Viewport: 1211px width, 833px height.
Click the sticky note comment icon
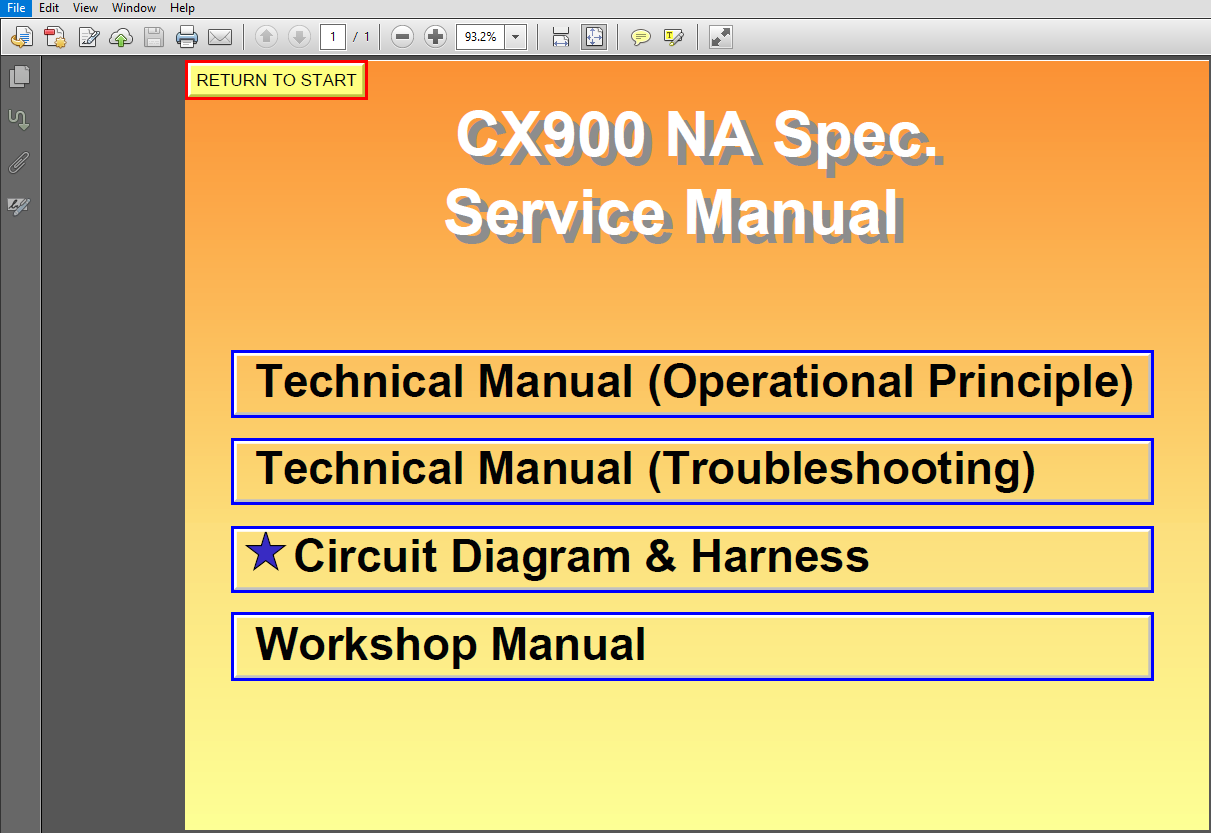(641, 38)
